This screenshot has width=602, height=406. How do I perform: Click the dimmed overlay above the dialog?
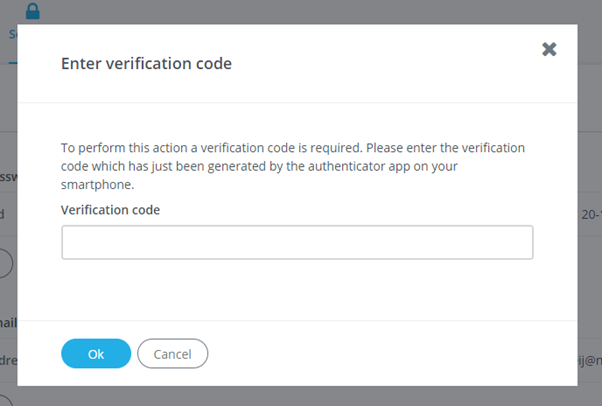tap(307, 12)
